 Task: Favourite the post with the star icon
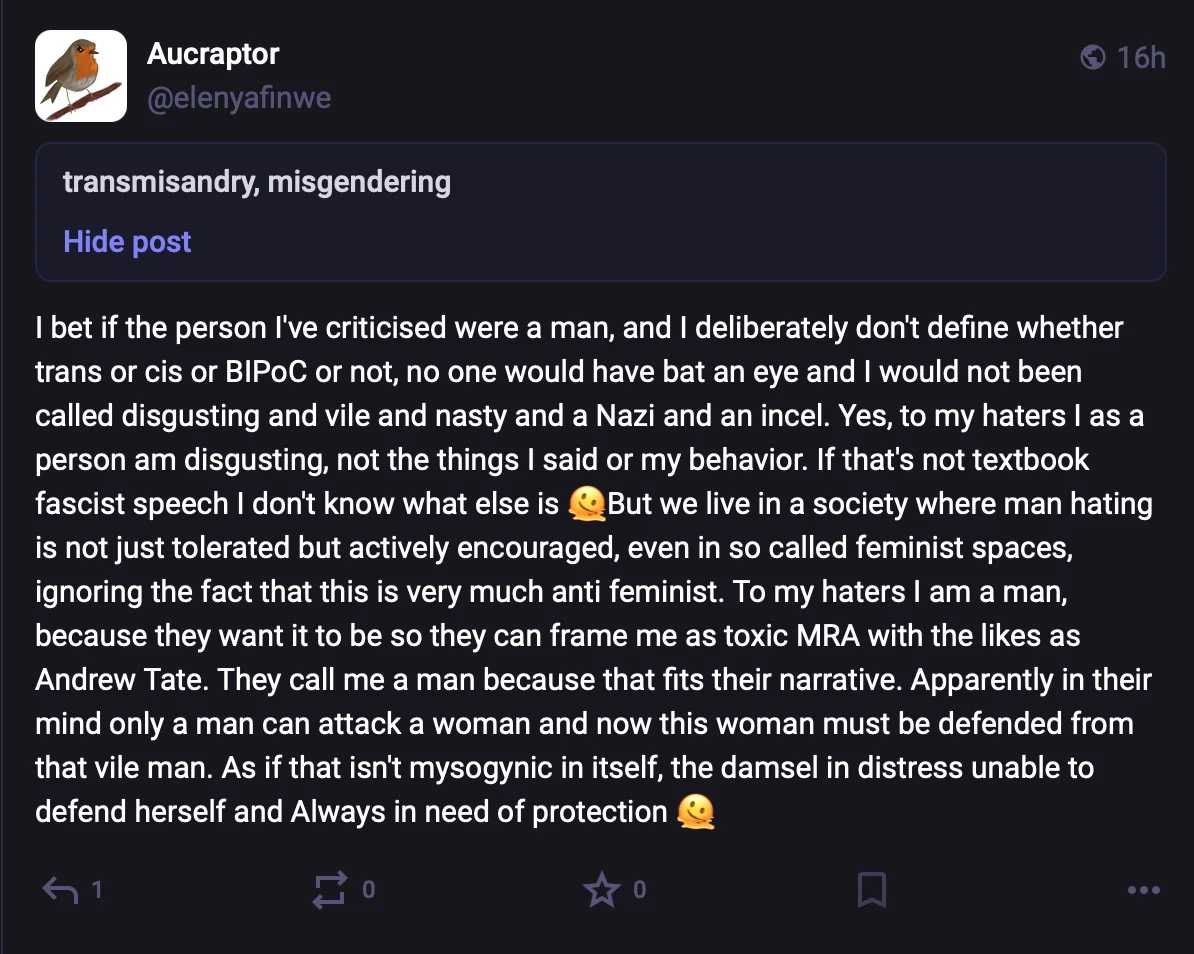pos(601,889)
